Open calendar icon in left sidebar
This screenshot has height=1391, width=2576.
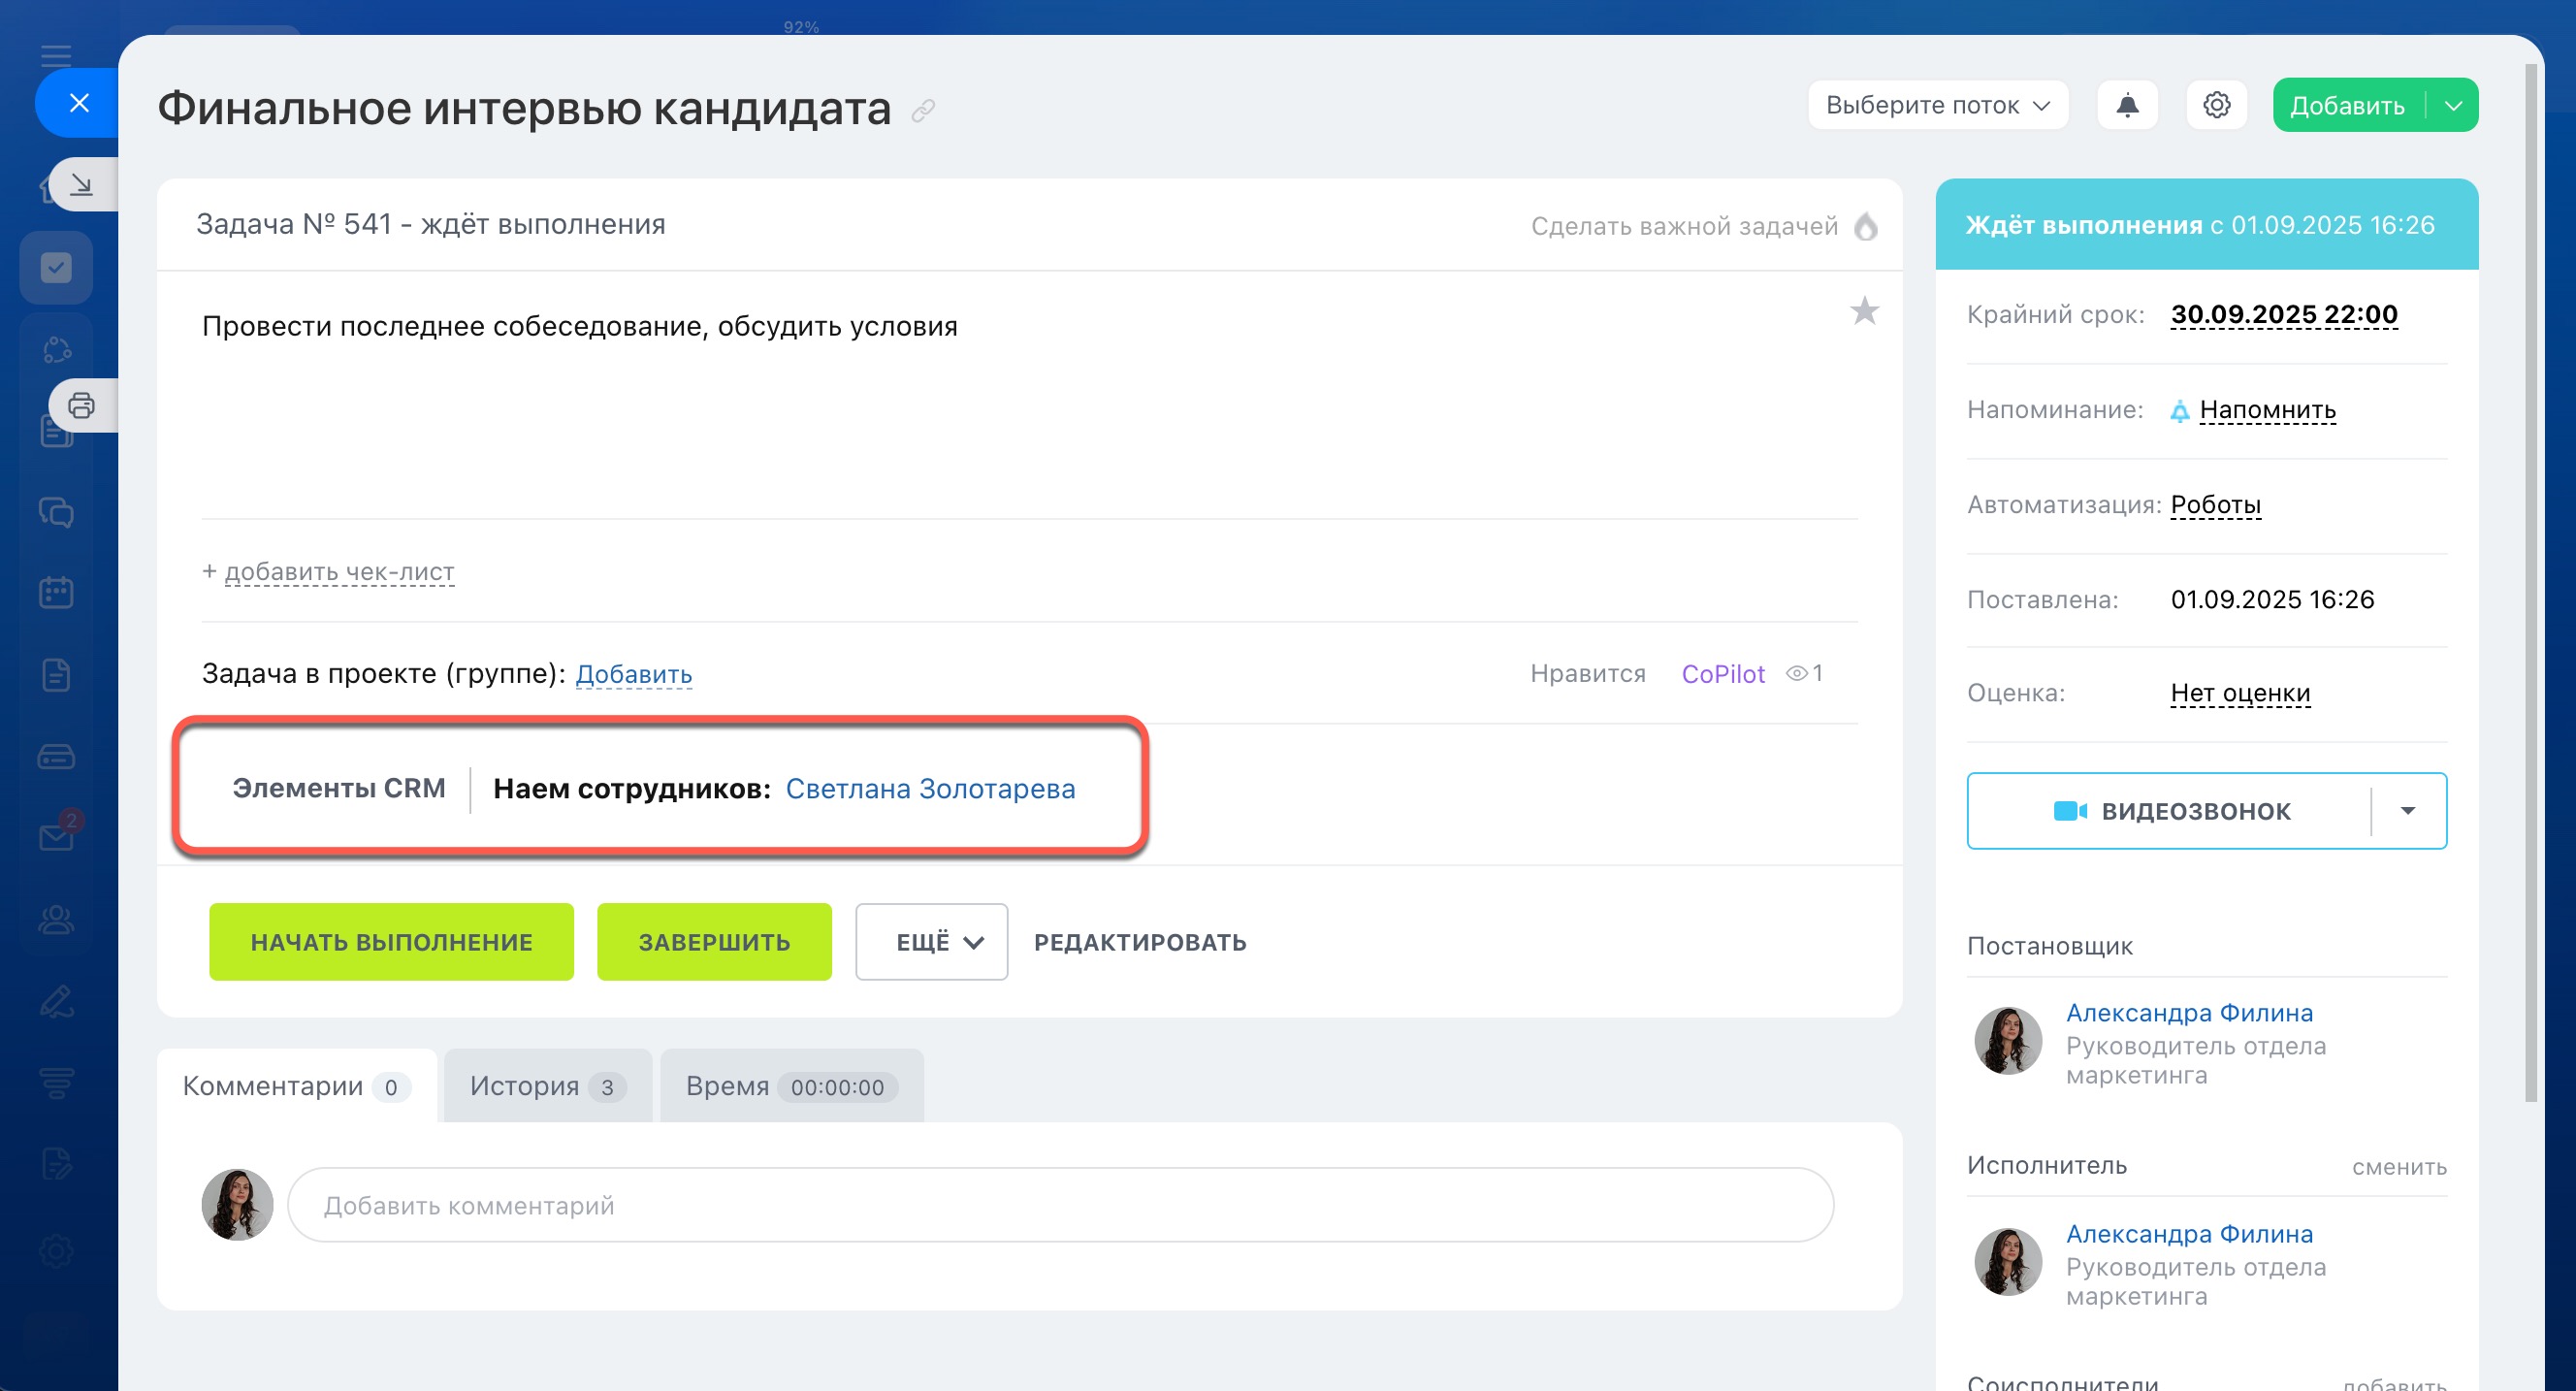point(56,592)
